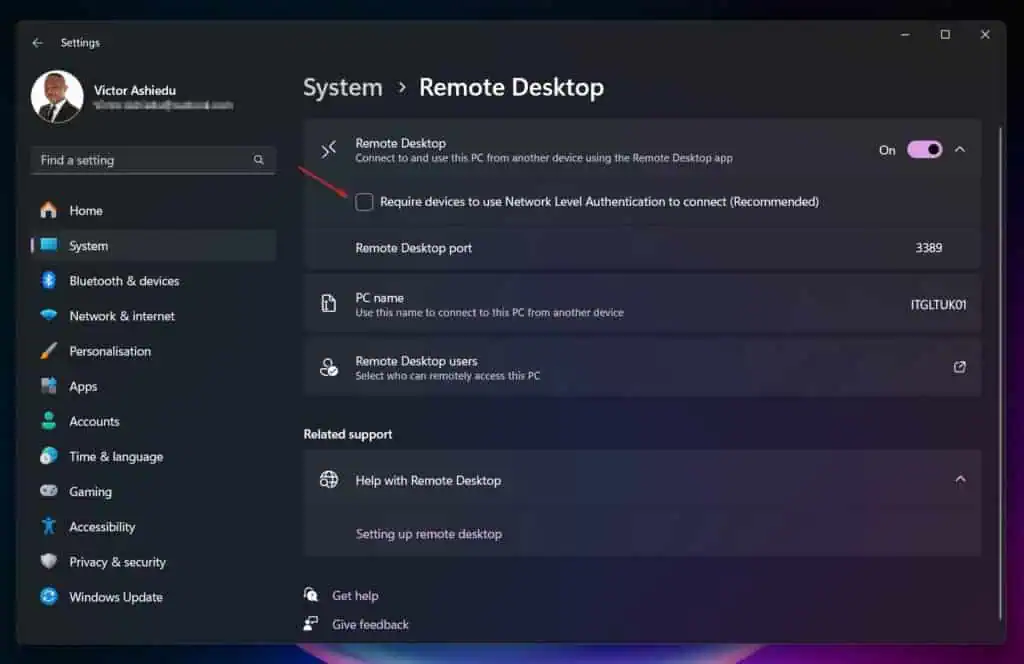Click the Windows Update refresh icon
Screen dimensions: 1024x664
[x=48, y=597]
